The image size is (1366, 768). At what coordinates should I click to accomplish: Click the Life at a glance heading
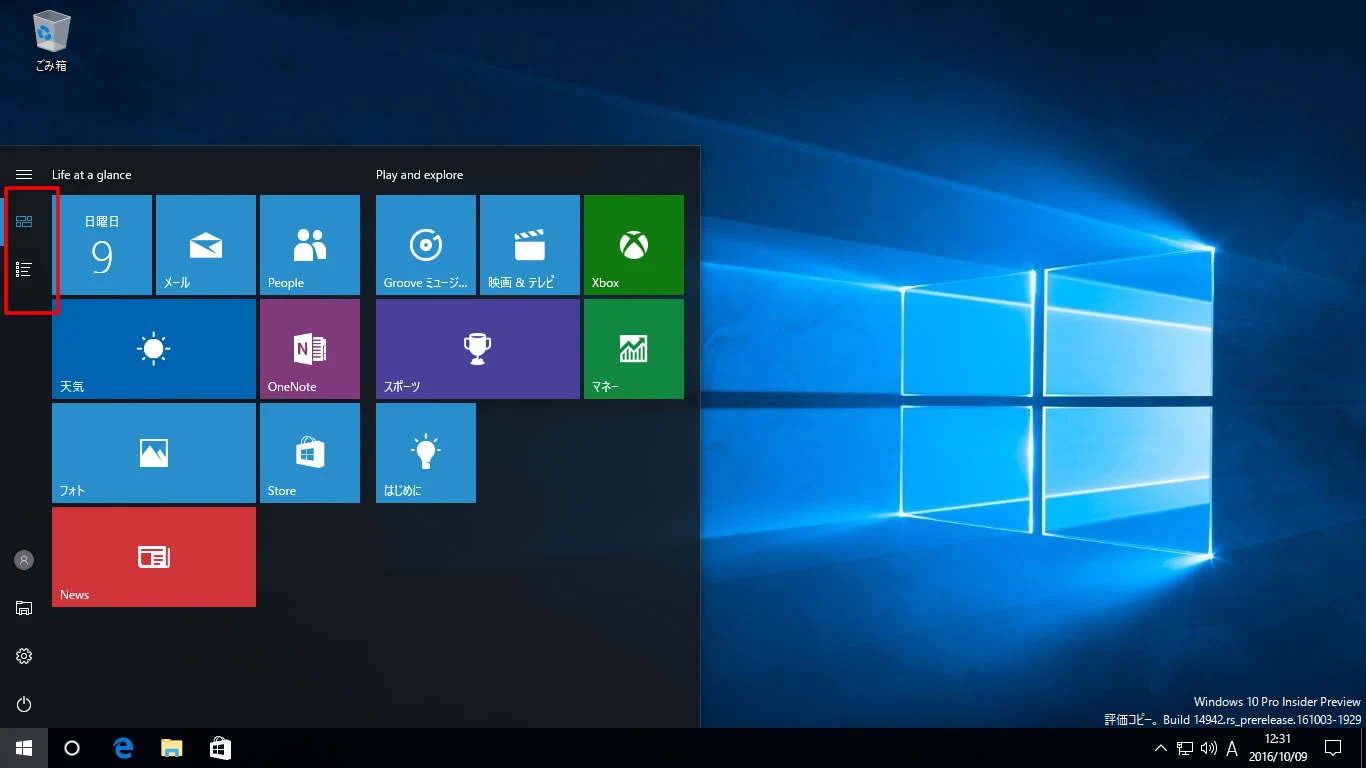pyautogui.click(x=92, y=175)
